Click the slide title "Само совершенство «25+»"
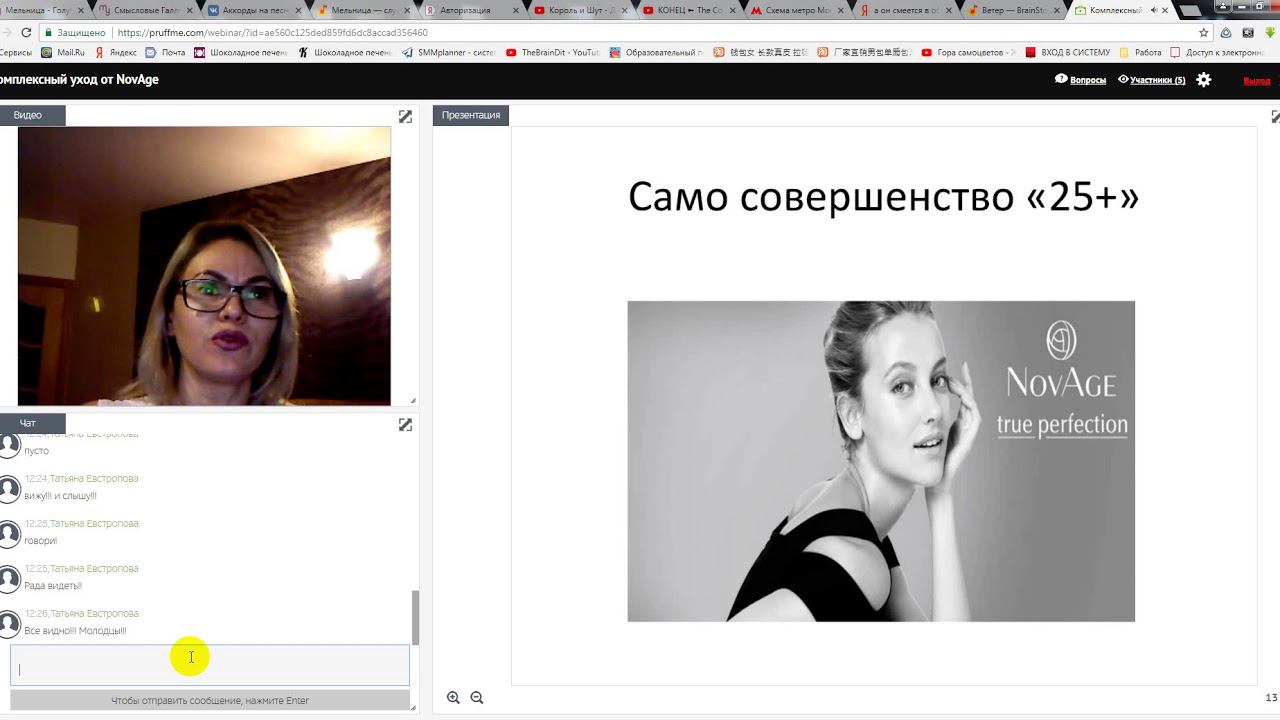Image resolution: width=1280 pixels, height=720 pixels. (884, 196)
